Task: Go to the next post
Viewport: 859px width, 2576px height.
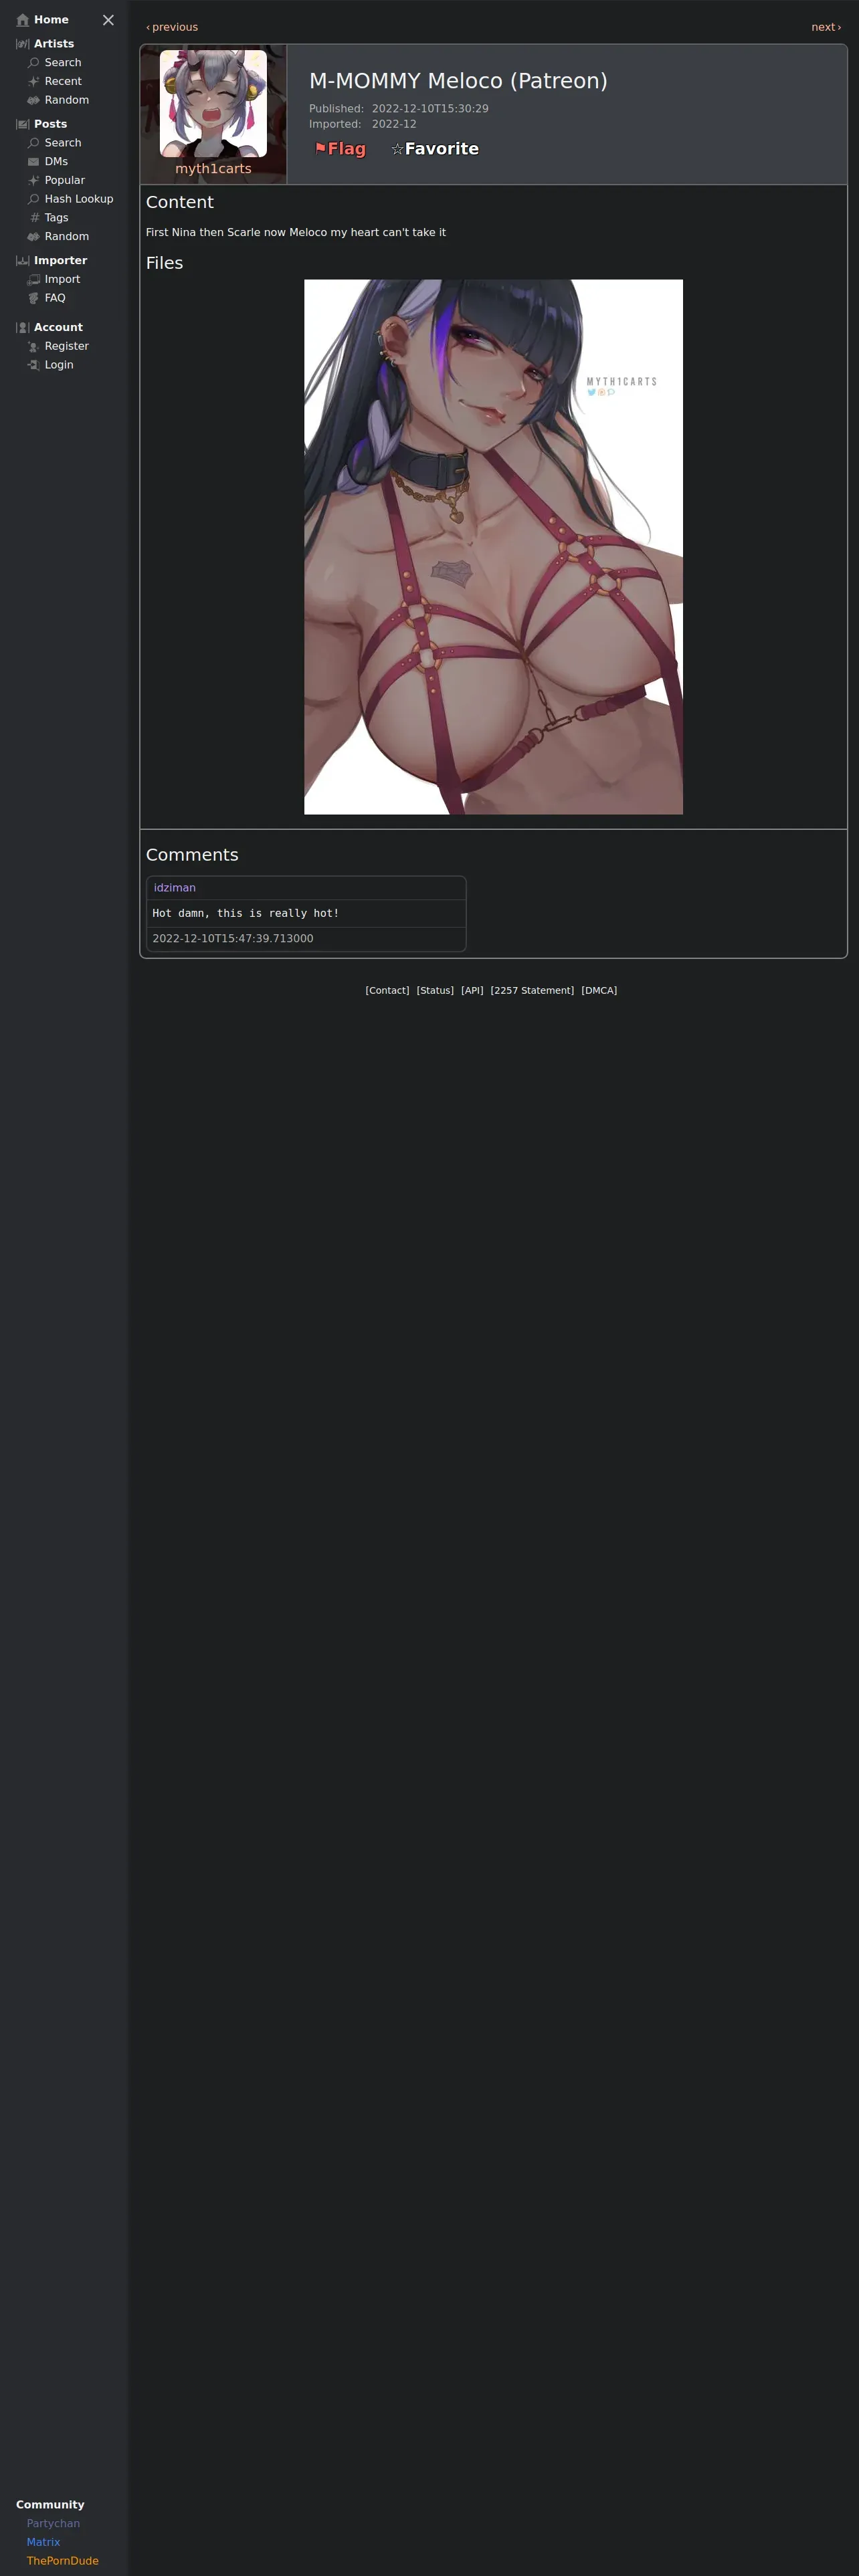Action: [826, 27]
